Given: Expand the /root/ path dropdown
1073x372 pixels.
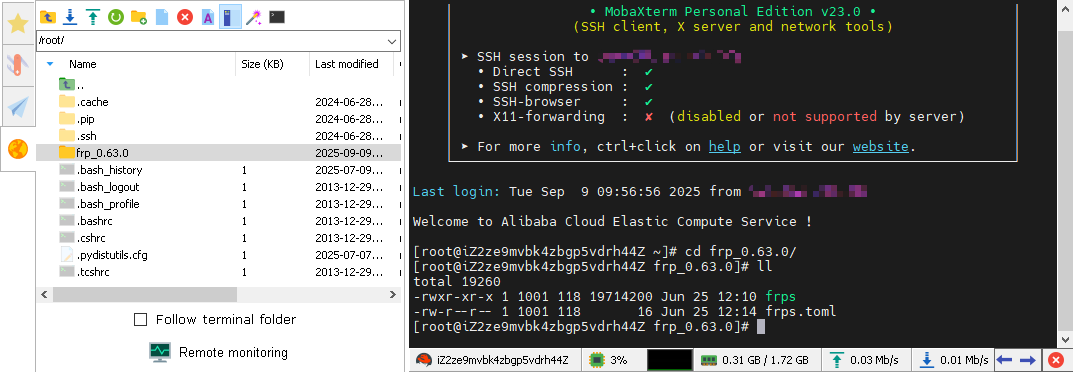Looking at the screenshot, I should pyautogui.click(x=392, y=41).
